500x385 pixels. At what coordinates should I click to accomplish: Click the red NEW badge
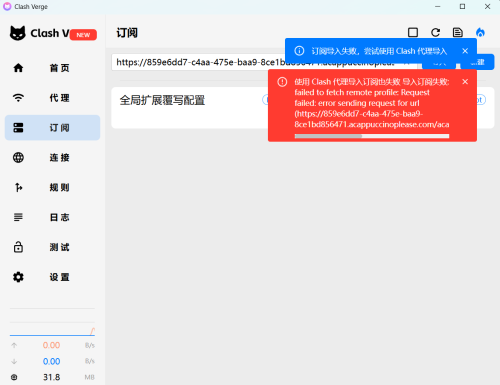[83, 35]
